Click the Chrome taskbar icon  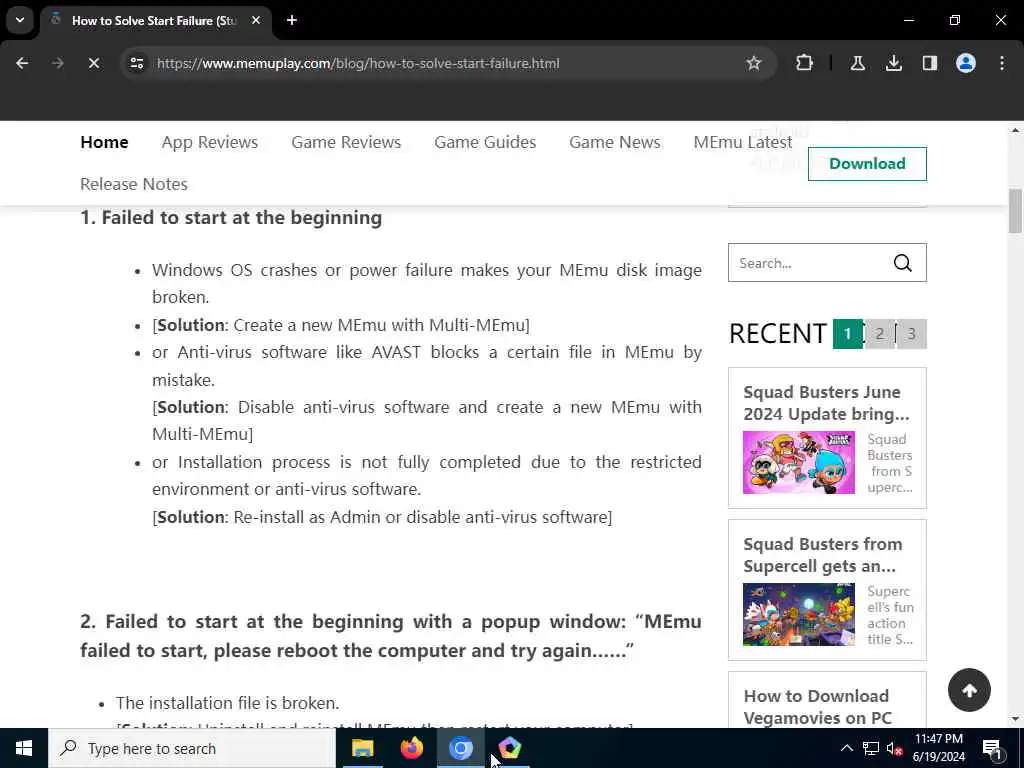pyautogui.click(x=460, y=748)
